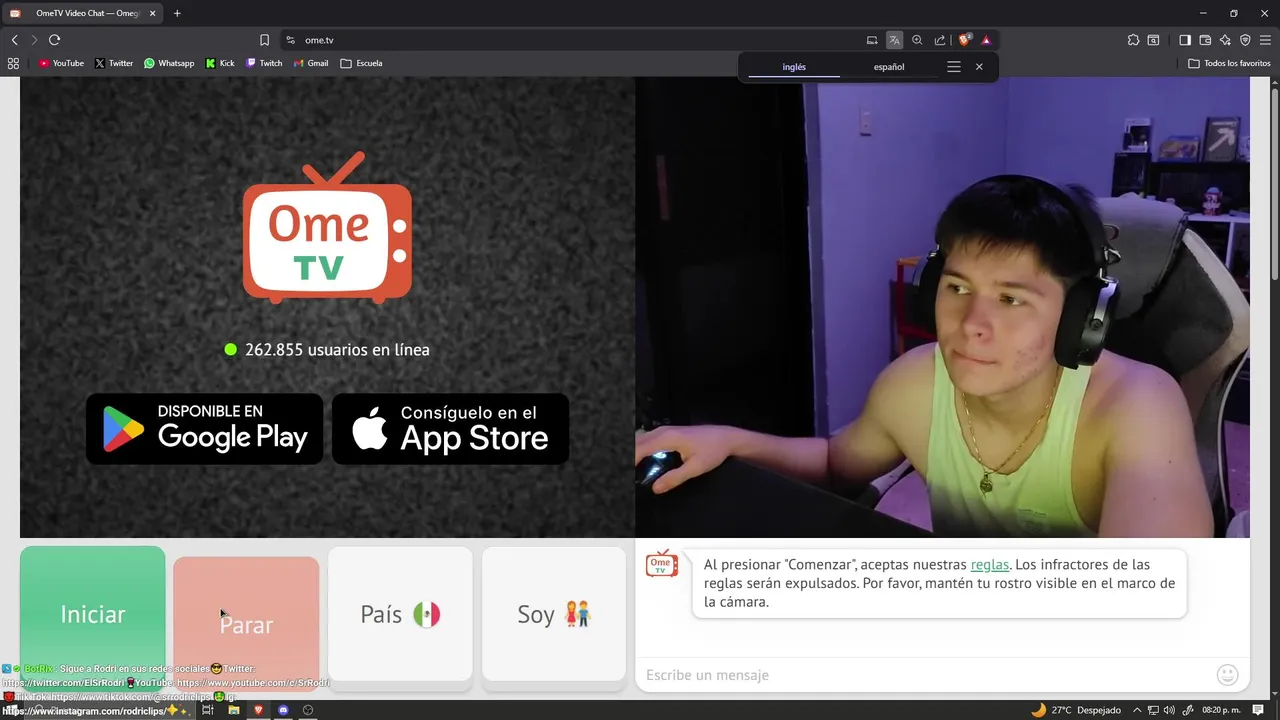
Task: Select the inglés tab in the translate popup
Action: point(794,67)
